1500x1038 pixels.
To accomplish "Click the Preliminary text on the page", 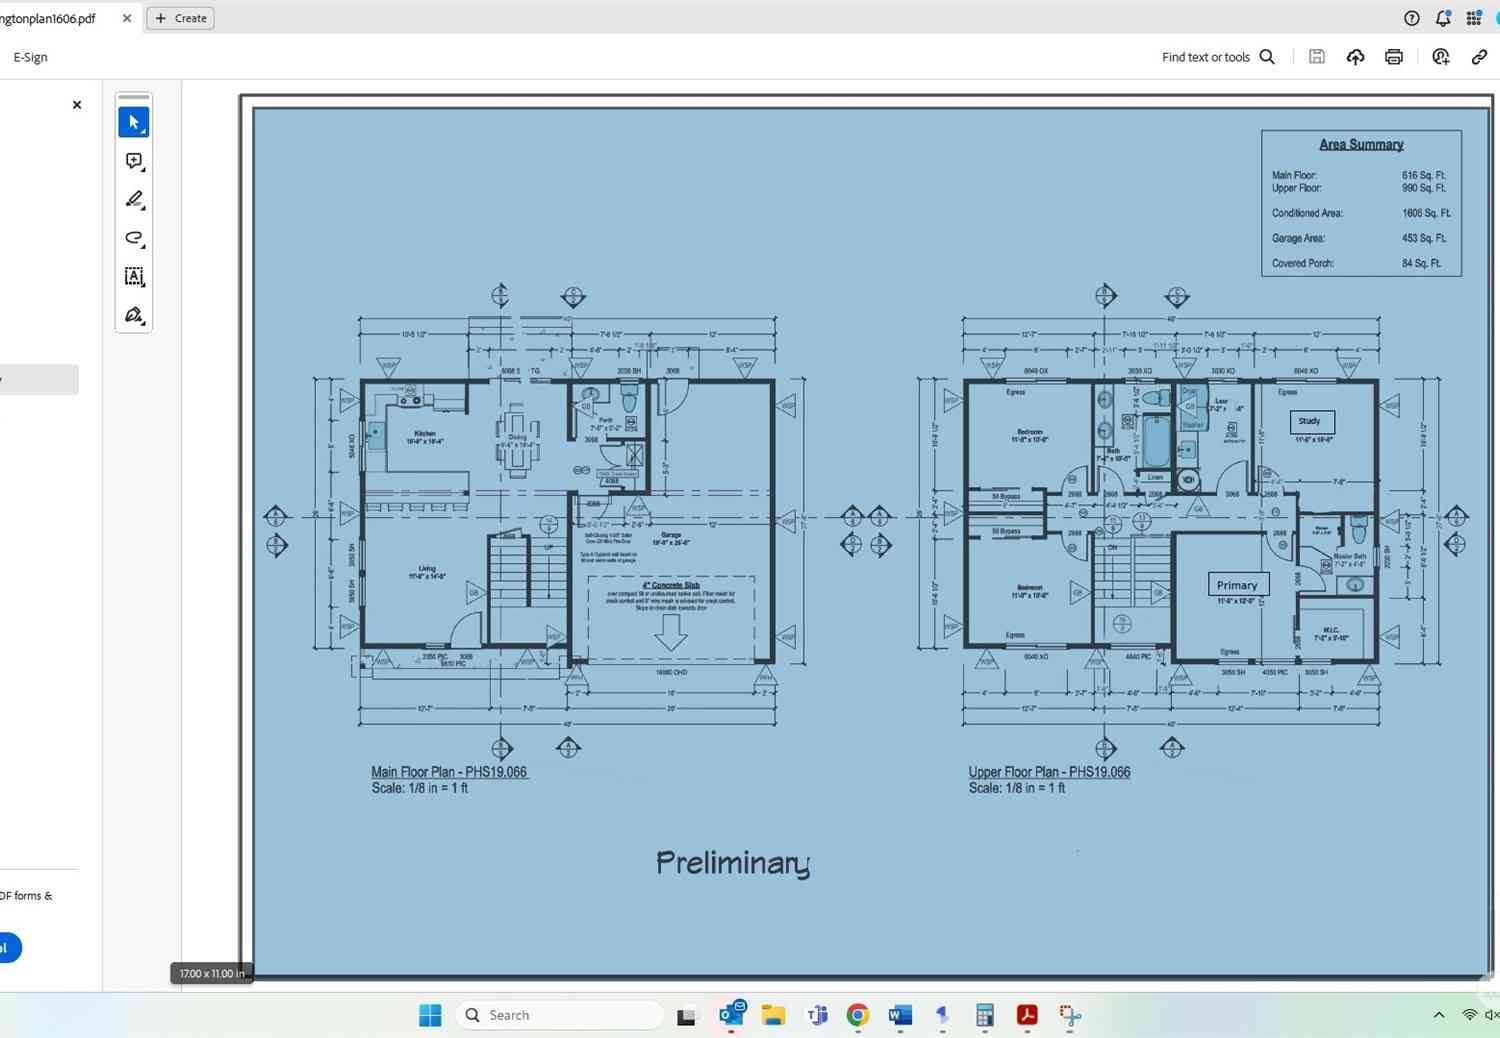I will pos(733,863).
